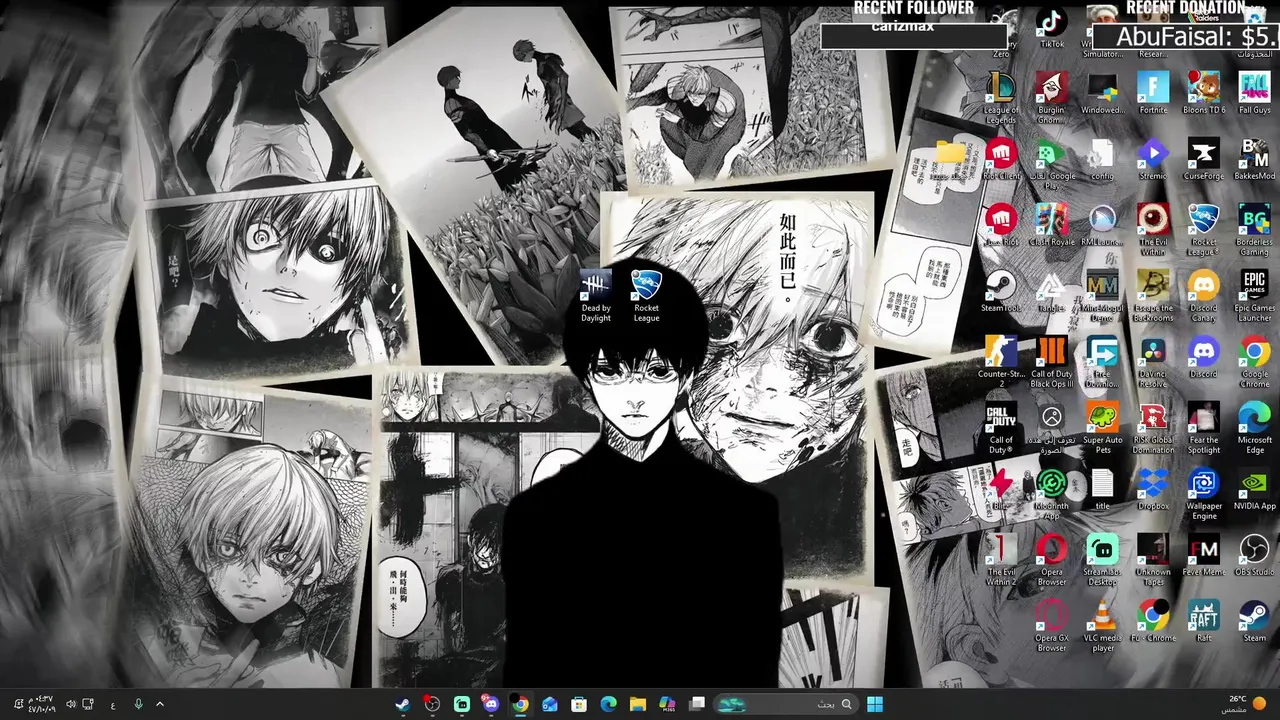Open the Windows Start button
The width and height of the screenshot is (1280, 720).
[875, 704]
